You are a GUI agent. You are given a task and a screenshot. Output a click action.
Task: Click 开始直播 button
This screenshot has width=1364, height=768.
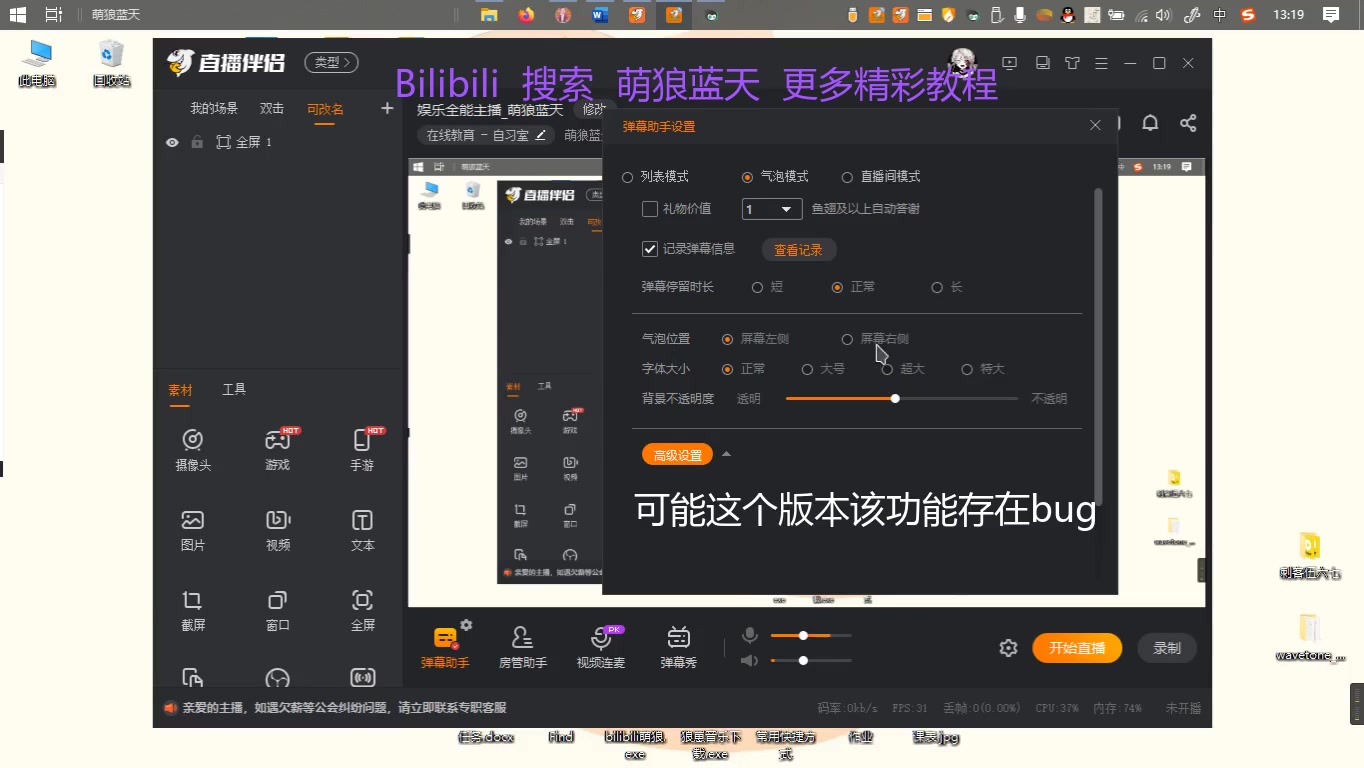pyautogui.click(x=1077, y=648)
